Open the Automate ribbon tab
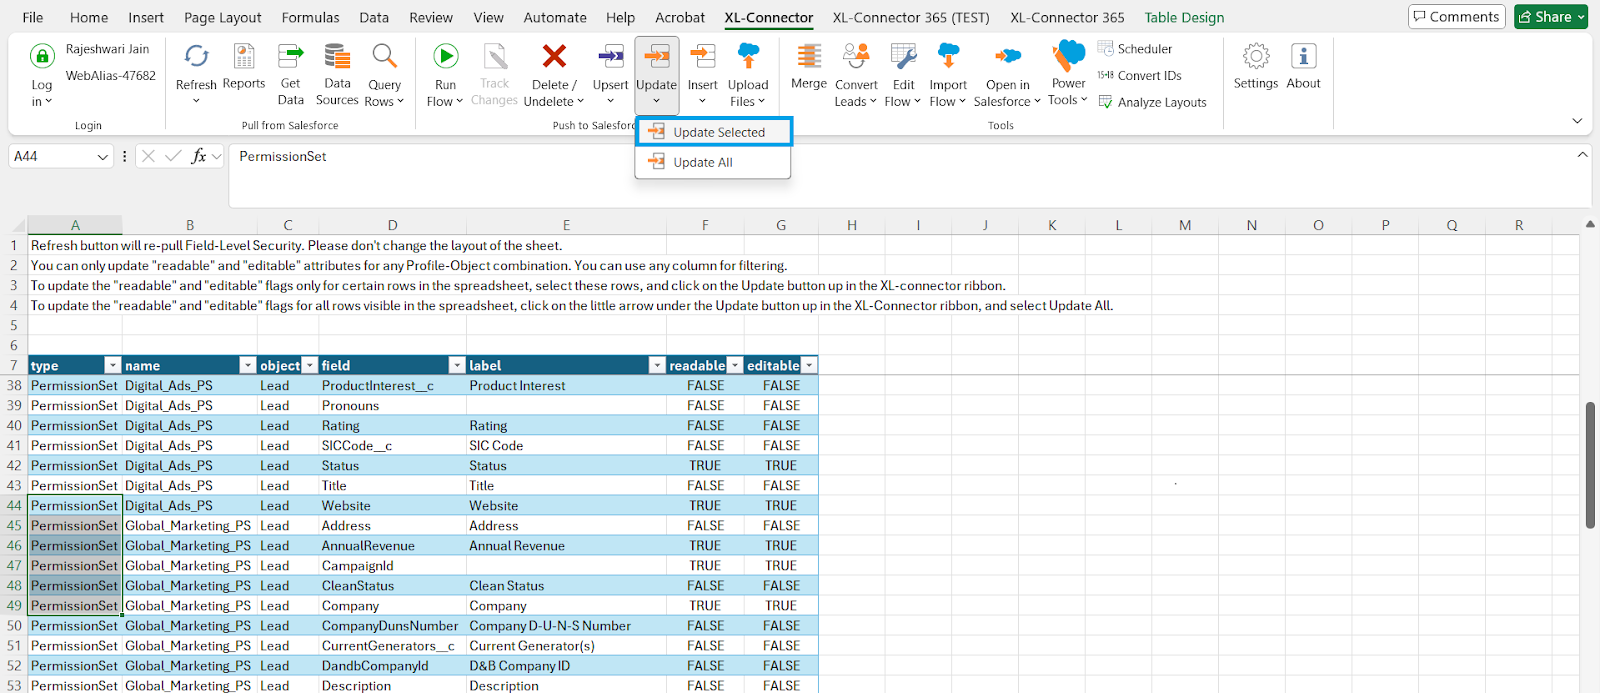 pyautogui.click(x=555, y=17)
